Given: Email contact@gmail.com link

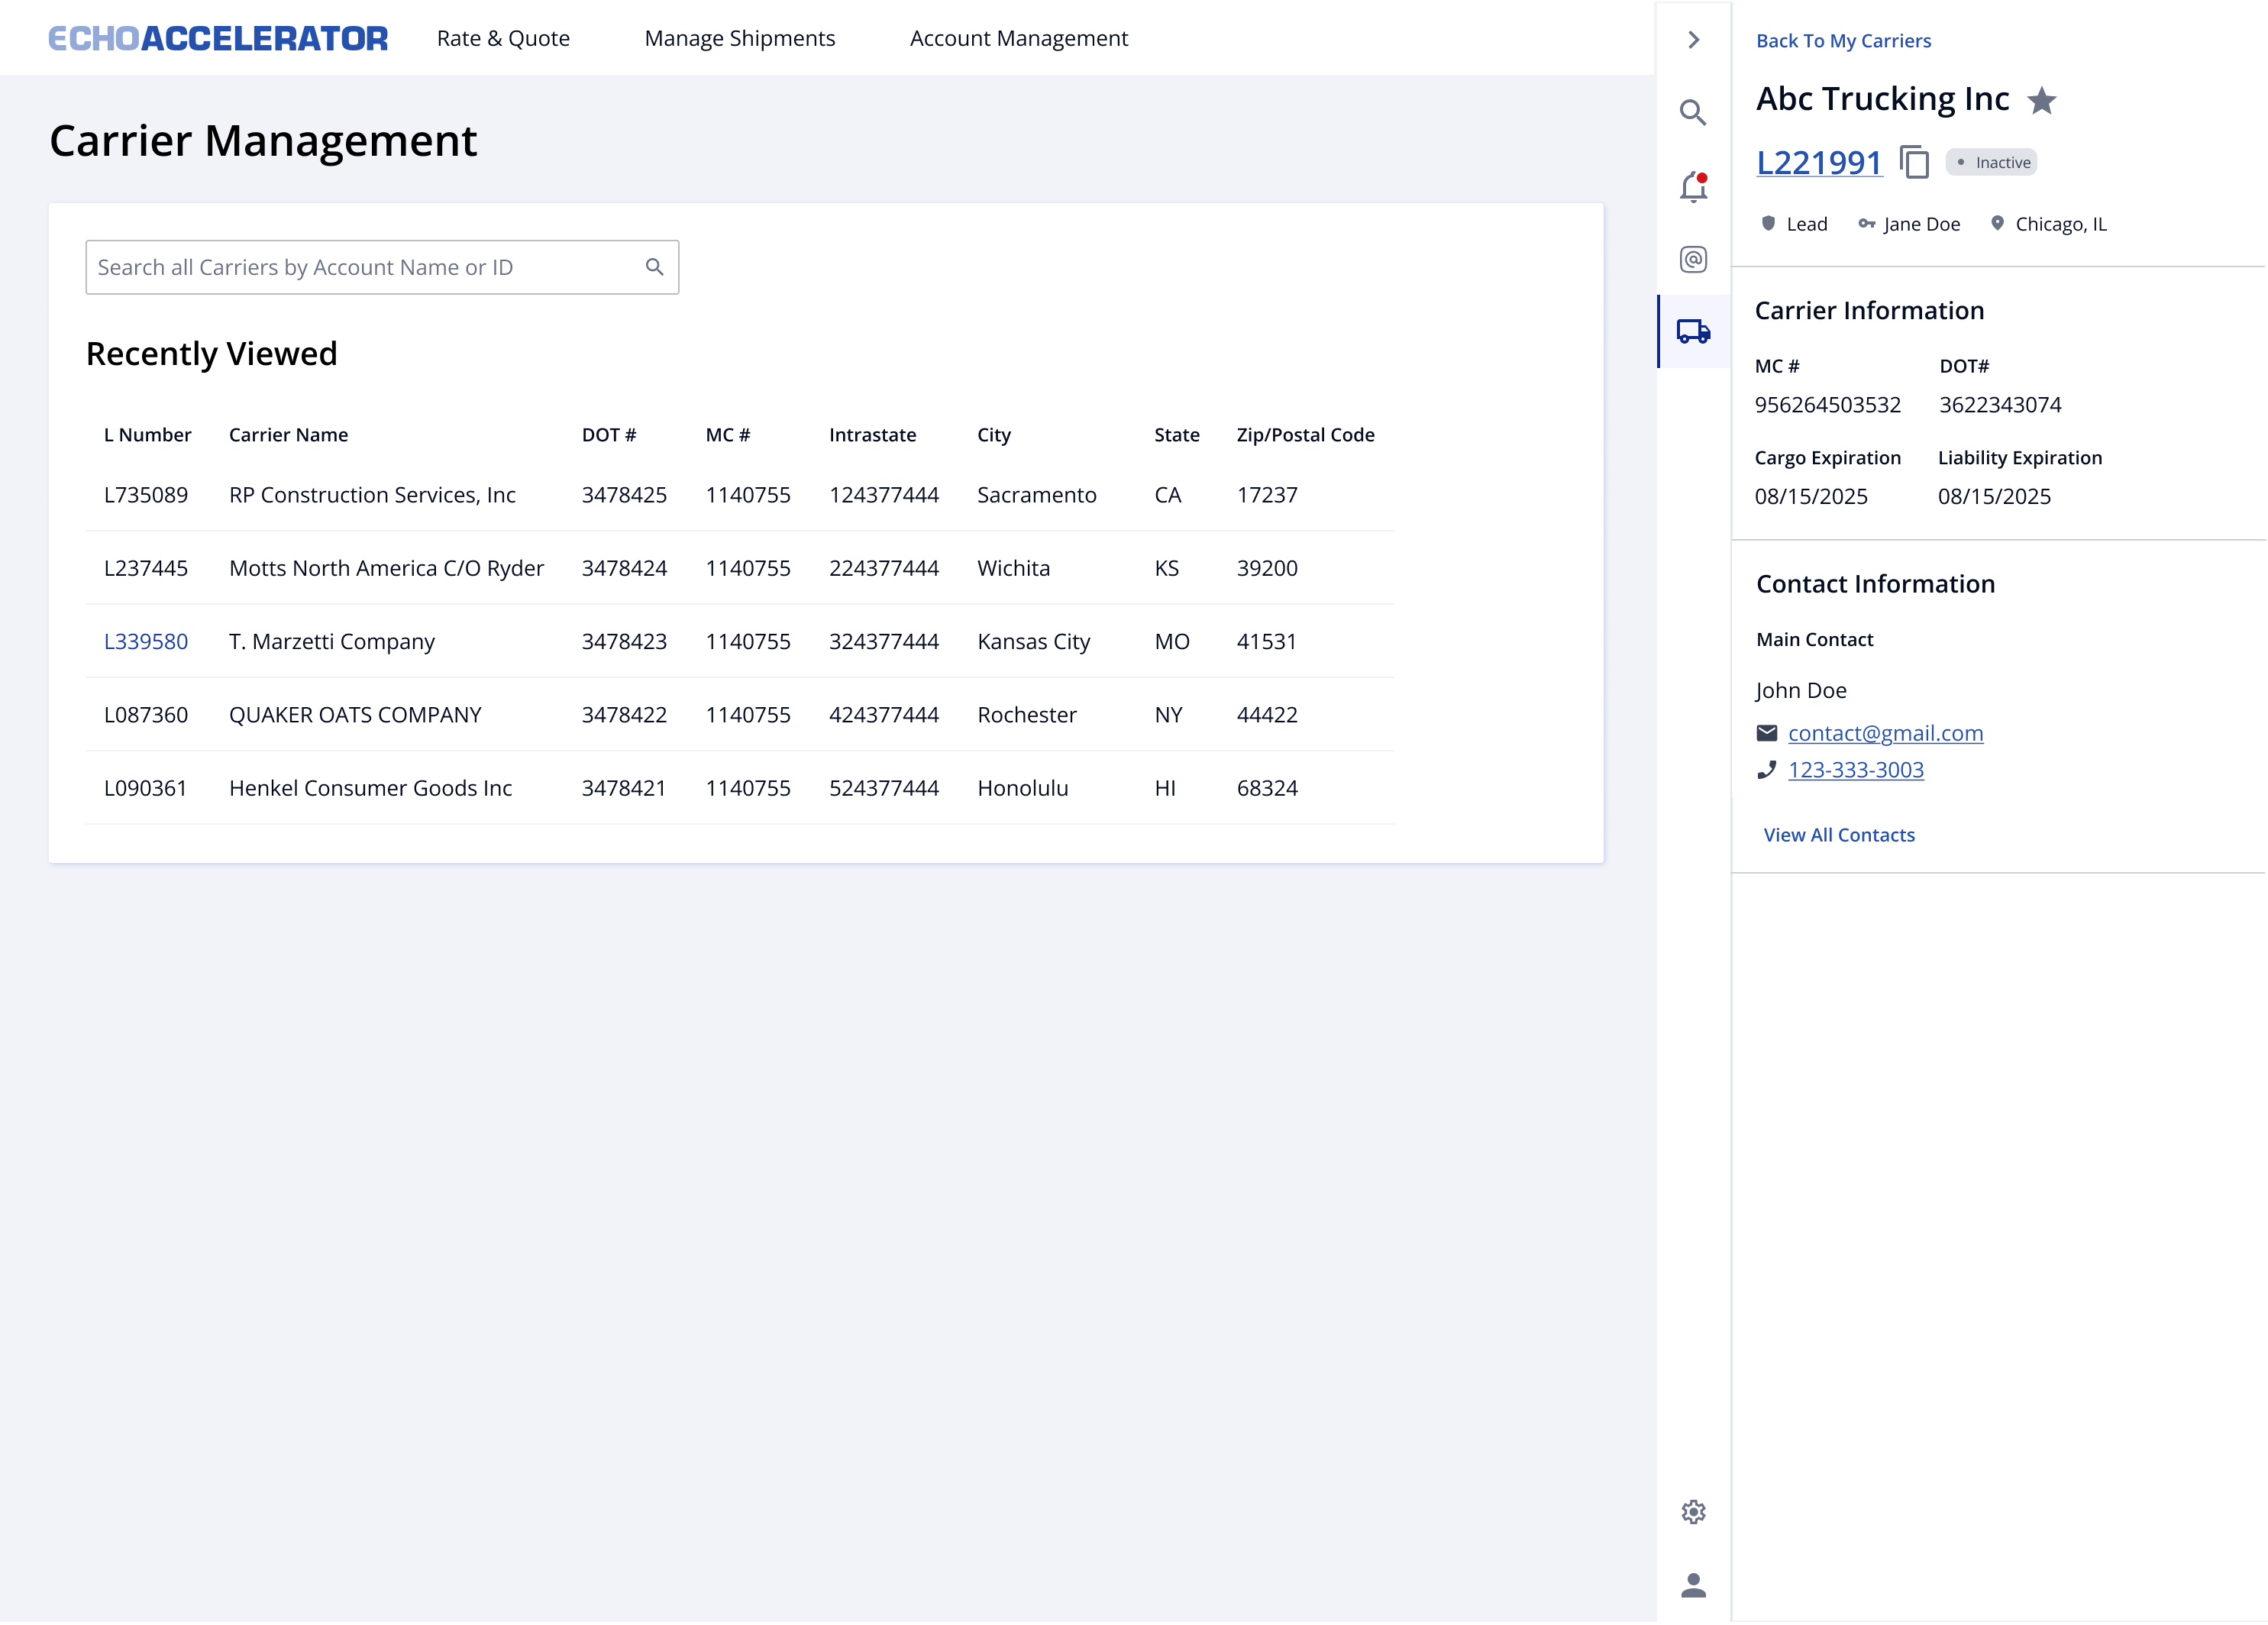Looking at the screenshot, I should [1885, 733].
